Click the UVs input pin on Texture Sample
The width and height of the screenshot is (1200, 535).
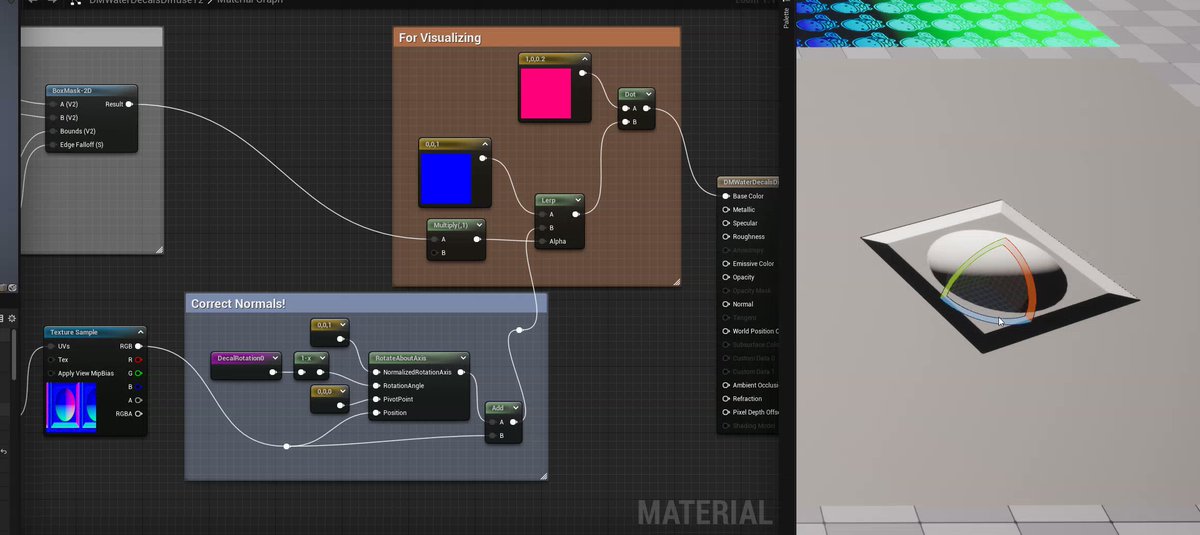[x=51, y=346]
